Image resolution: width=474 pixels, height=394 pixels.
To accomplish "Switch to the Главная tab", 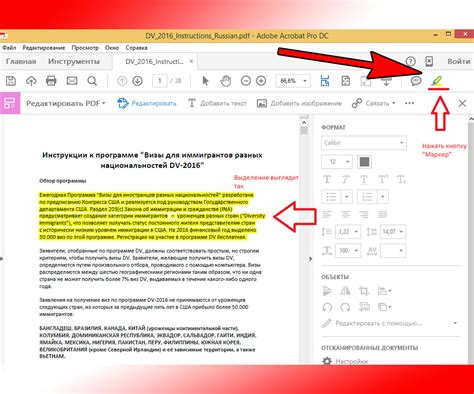I will coord(21,62).
